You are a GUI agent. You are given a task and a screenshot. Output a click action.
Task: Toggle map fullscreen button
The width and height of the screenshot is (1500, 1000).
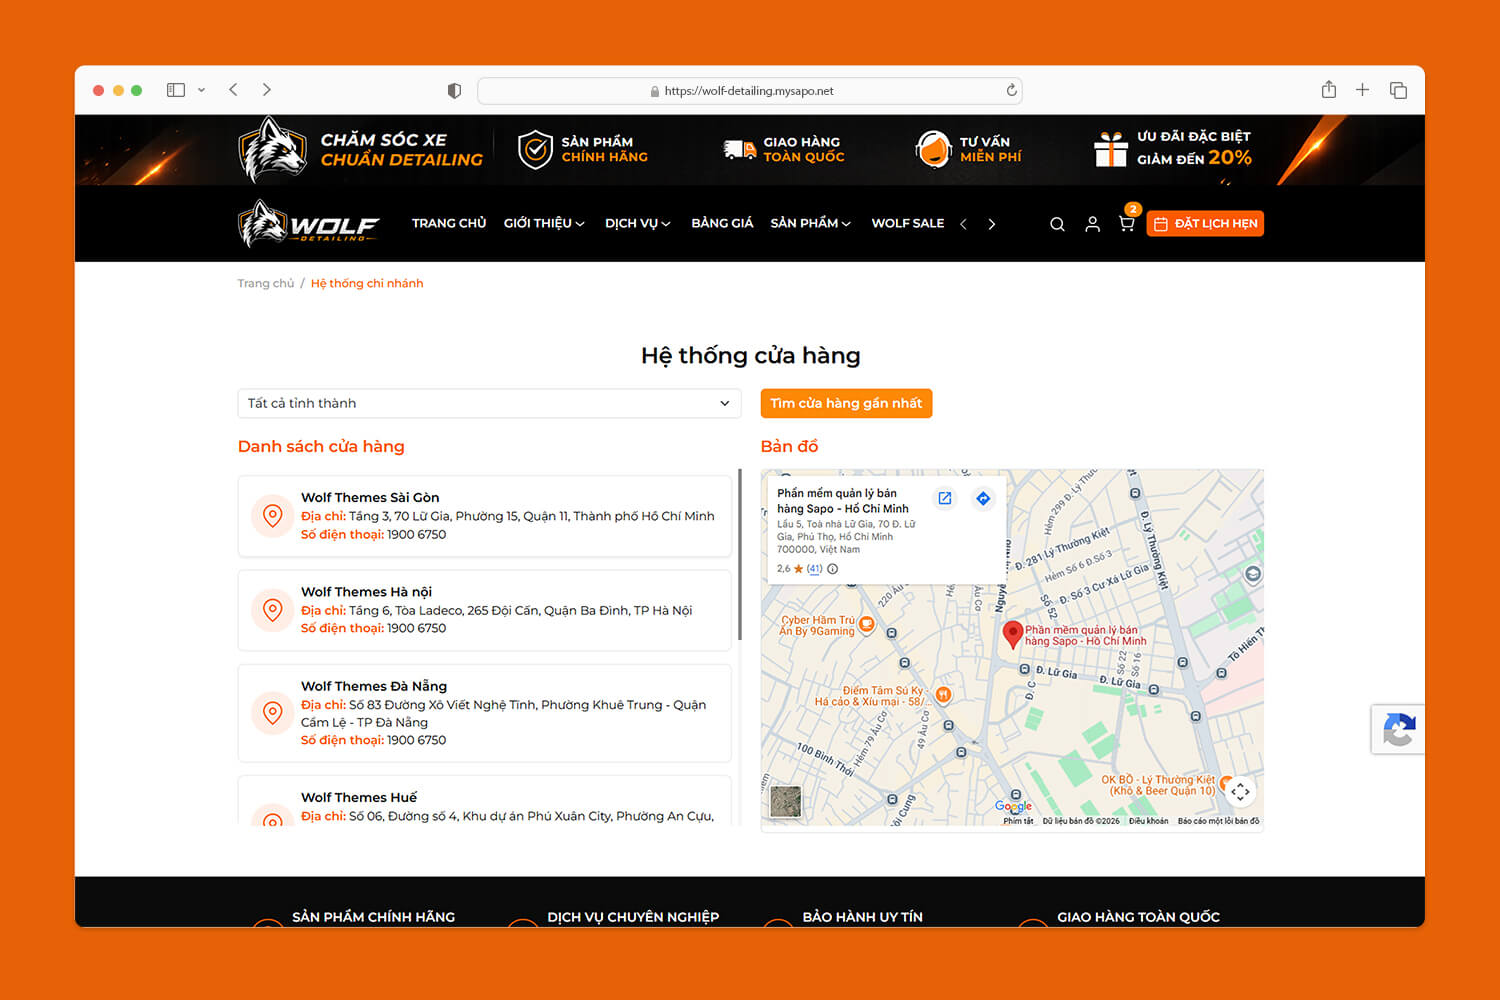pos(1240,791)
